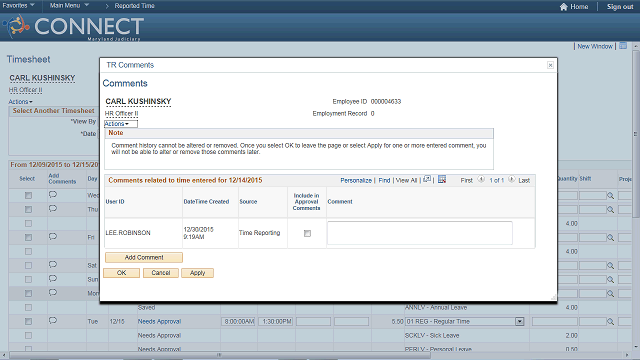Open the Favorites dropdown menu
Image resolution: width=640 pixels, height=360 pixels.
18,5
